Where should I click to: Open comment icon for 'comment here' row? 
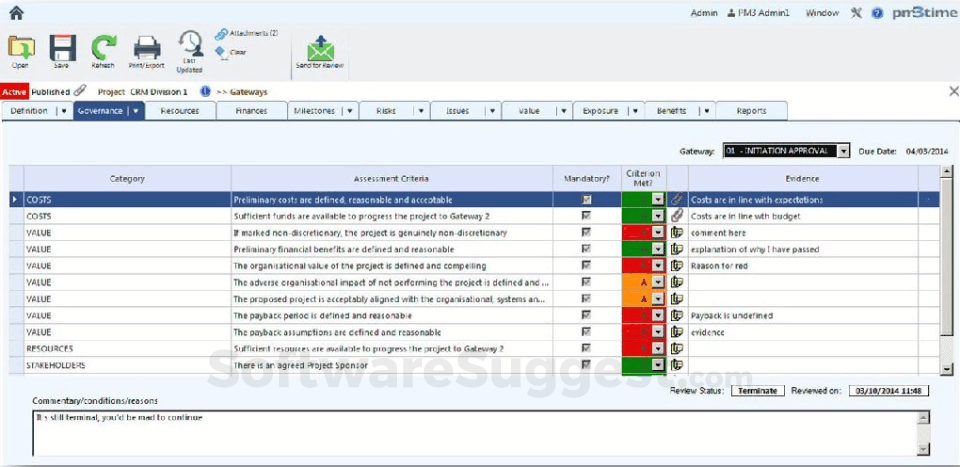[x=677, y=233]
